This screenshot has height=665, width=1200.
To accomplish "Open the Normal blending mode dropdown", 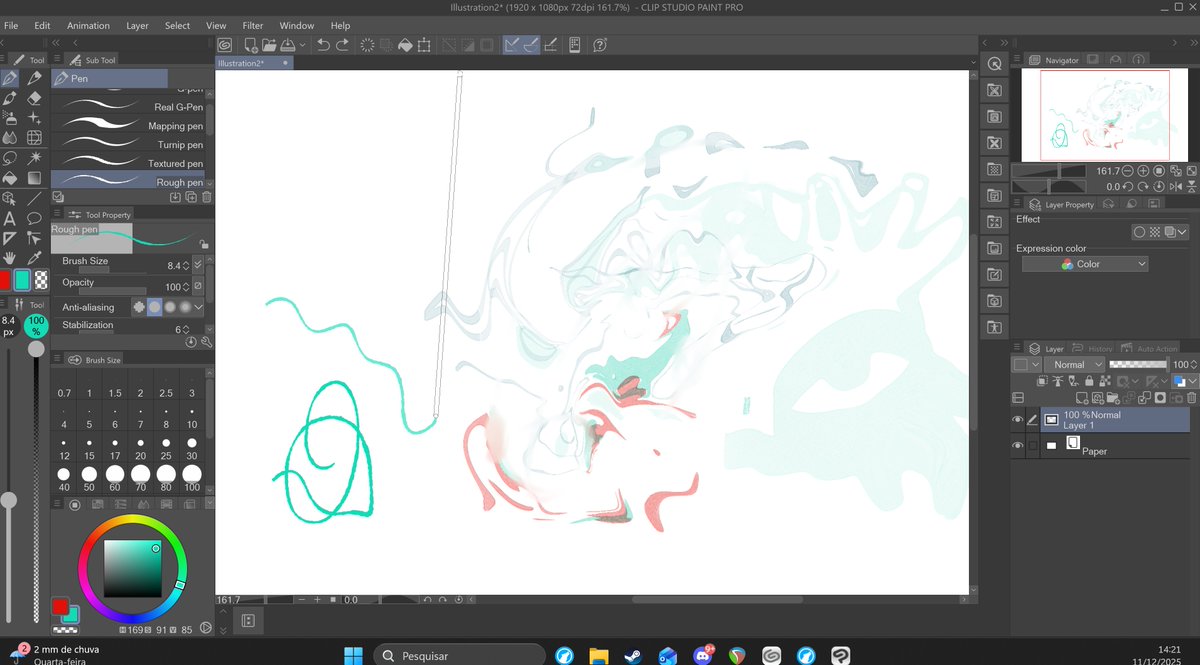I will [x=1075, y=364].
